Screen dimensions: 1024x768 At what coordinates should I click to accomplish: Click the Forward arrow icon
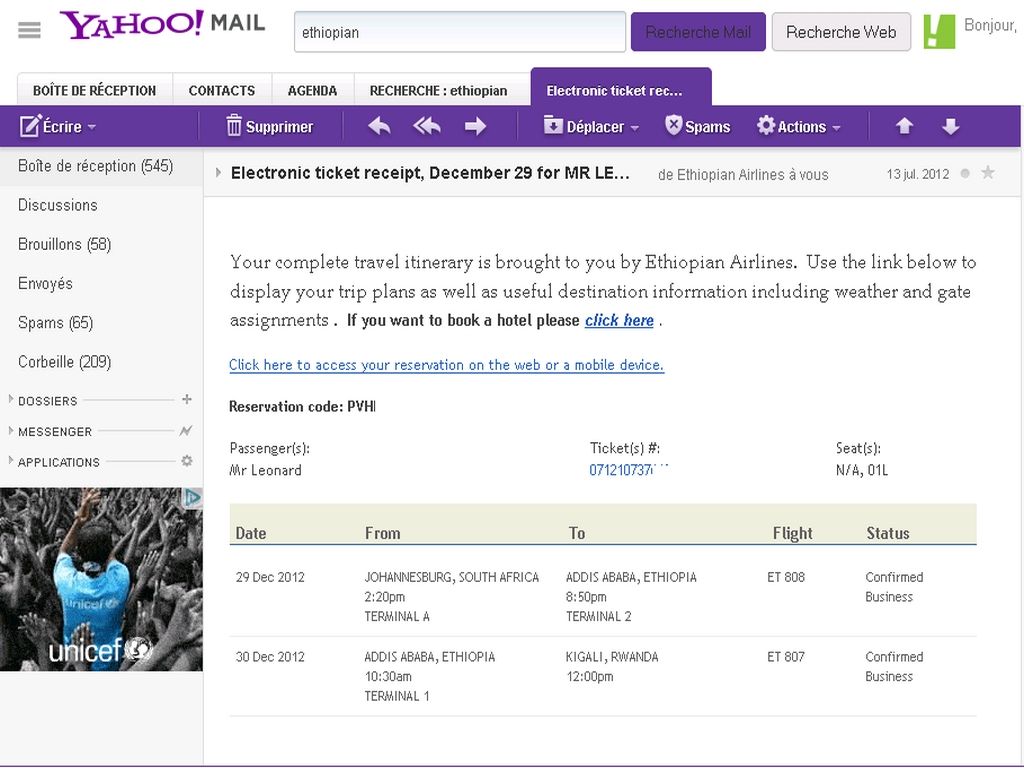click(x=476, y=126)
